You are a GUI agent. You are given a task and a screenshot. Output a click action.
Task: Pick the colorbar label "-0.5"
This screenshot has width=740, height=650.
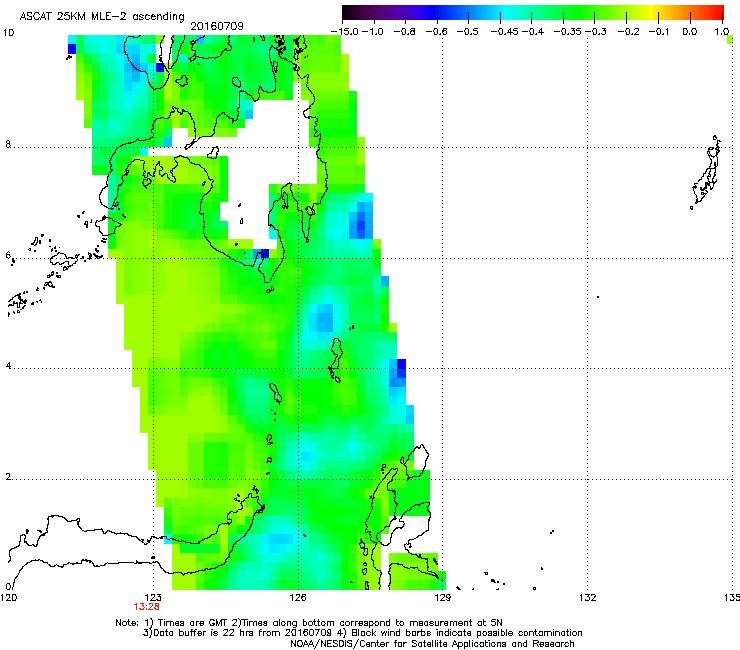click(x=468, y=32)
